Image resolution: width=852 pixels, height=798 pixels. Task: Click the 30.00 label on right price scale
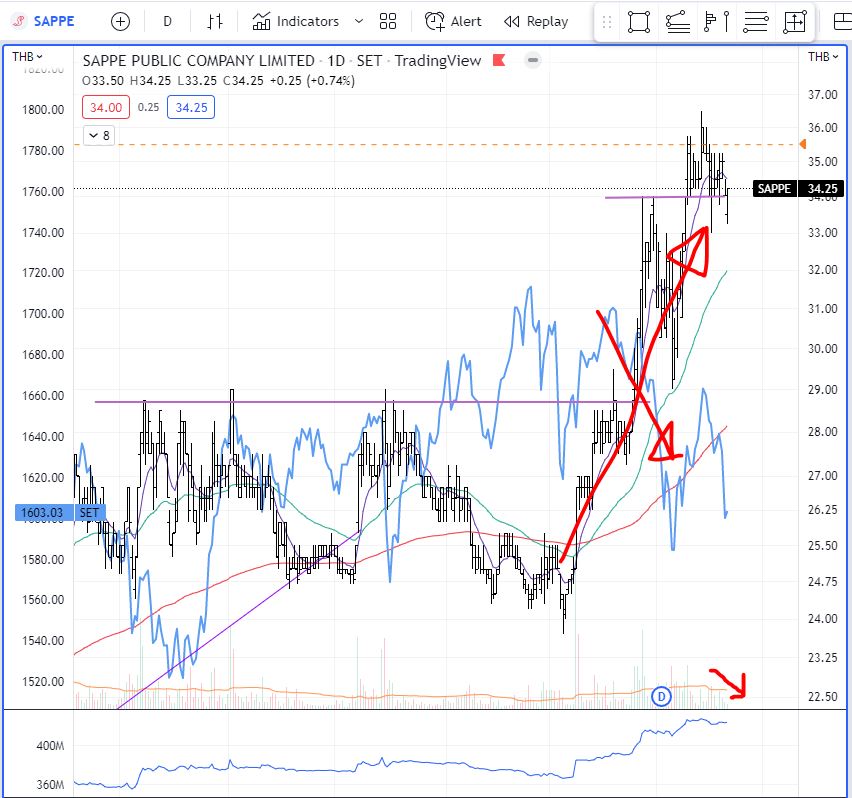(823, 349)
